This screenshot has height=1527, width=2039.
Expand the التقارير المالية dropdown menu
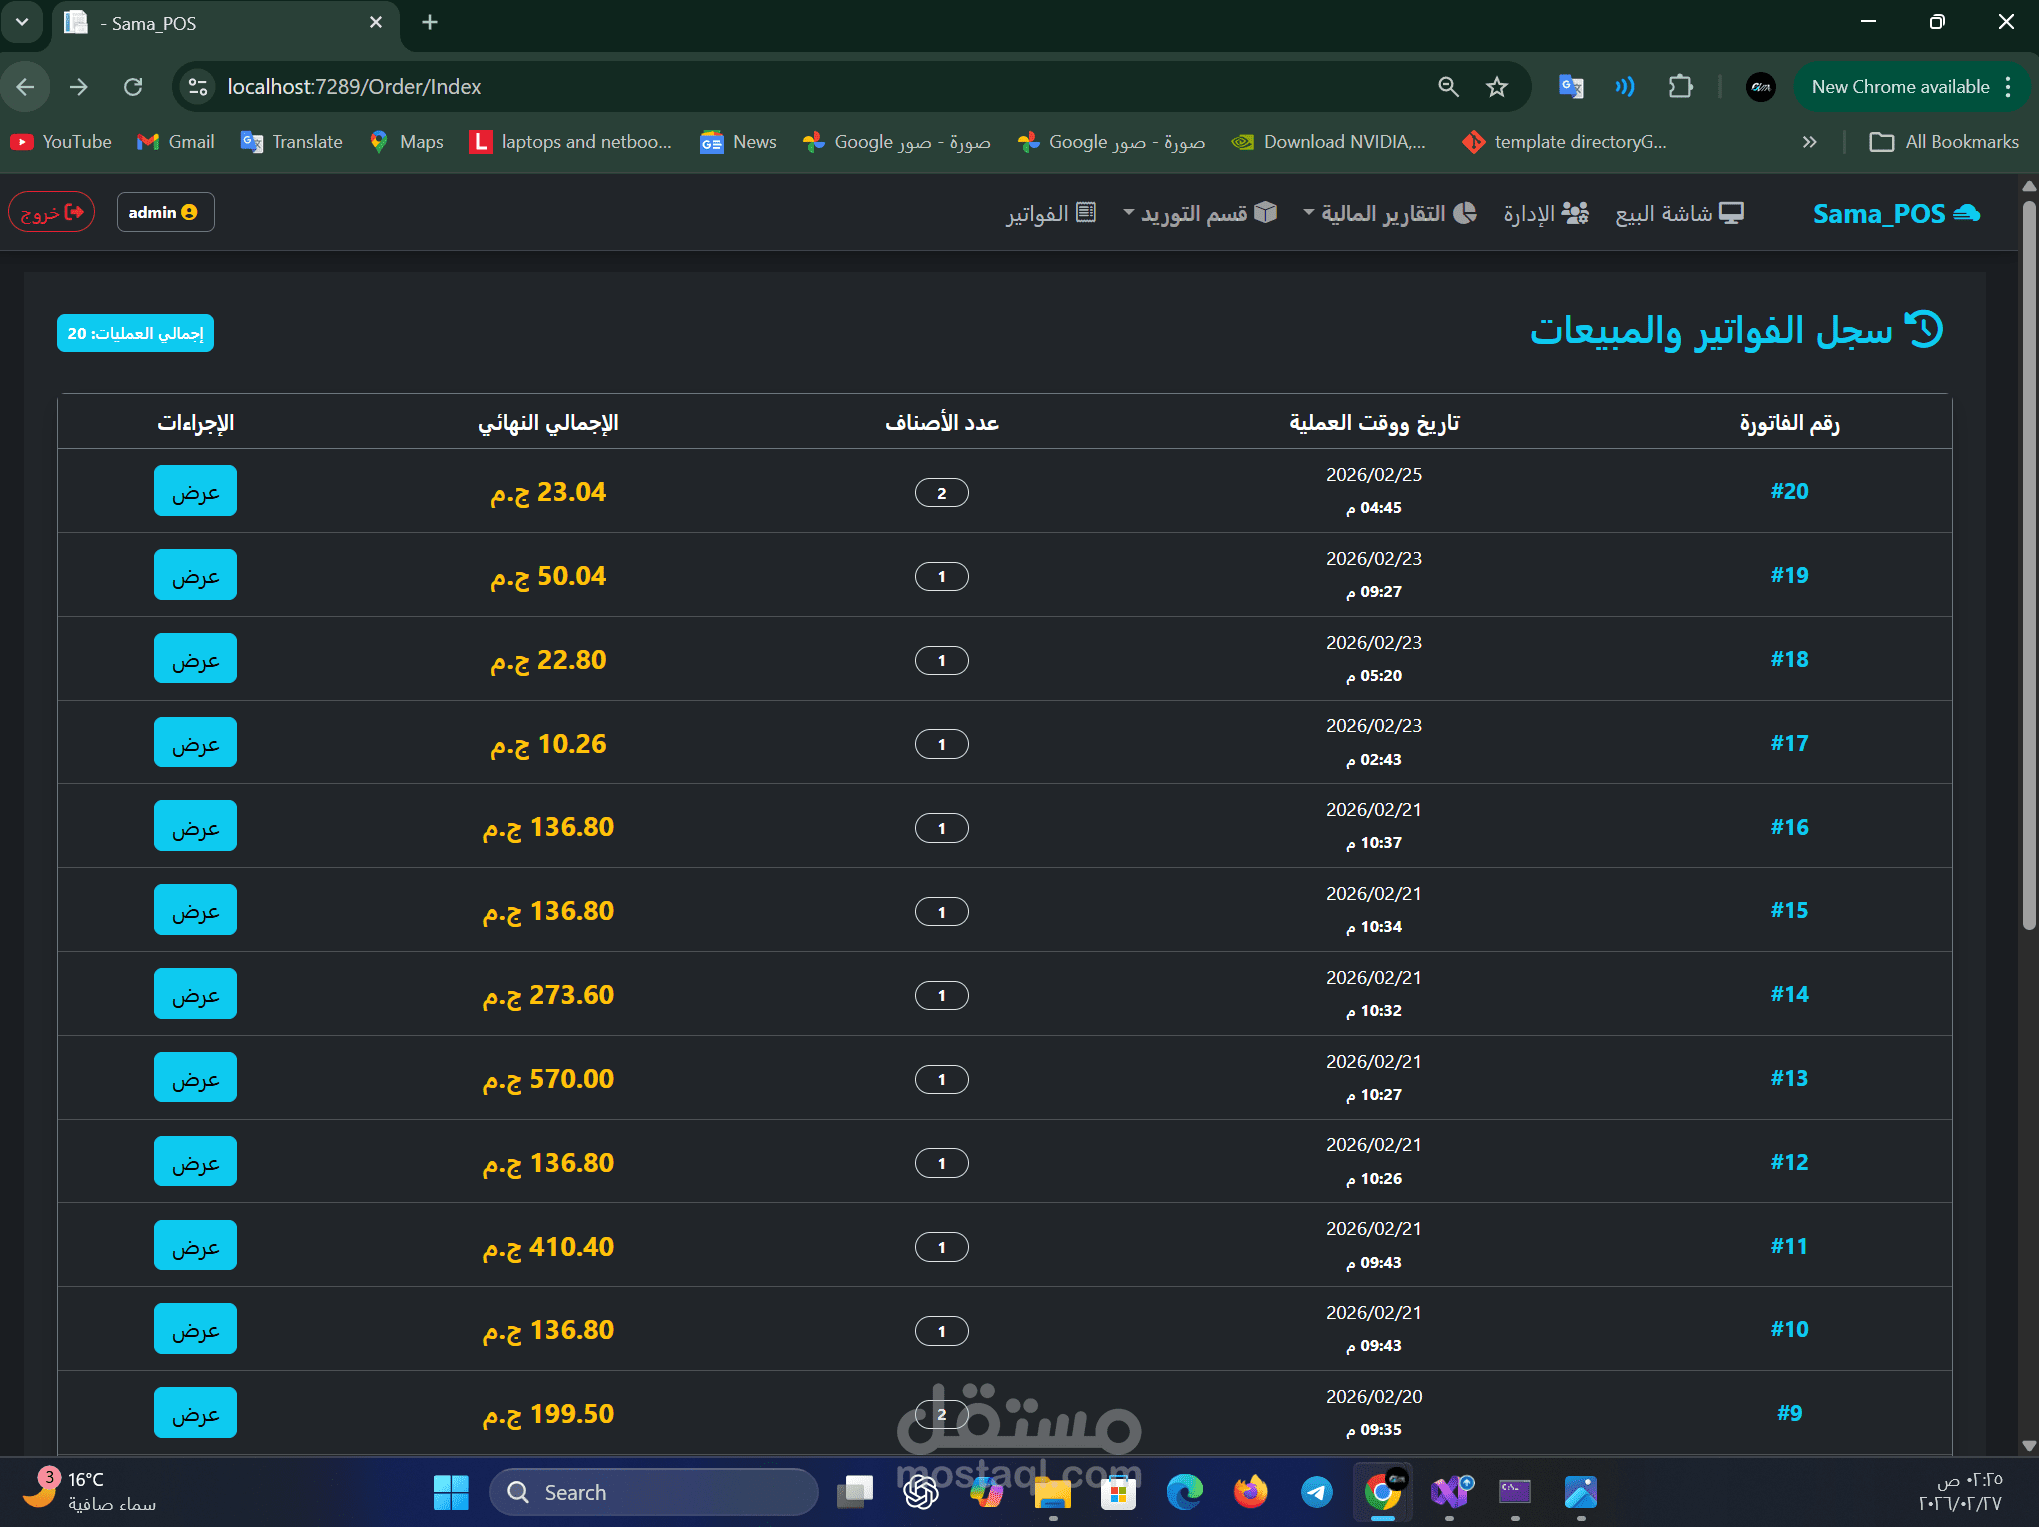pyautogui.click(x=1390, y=213)
